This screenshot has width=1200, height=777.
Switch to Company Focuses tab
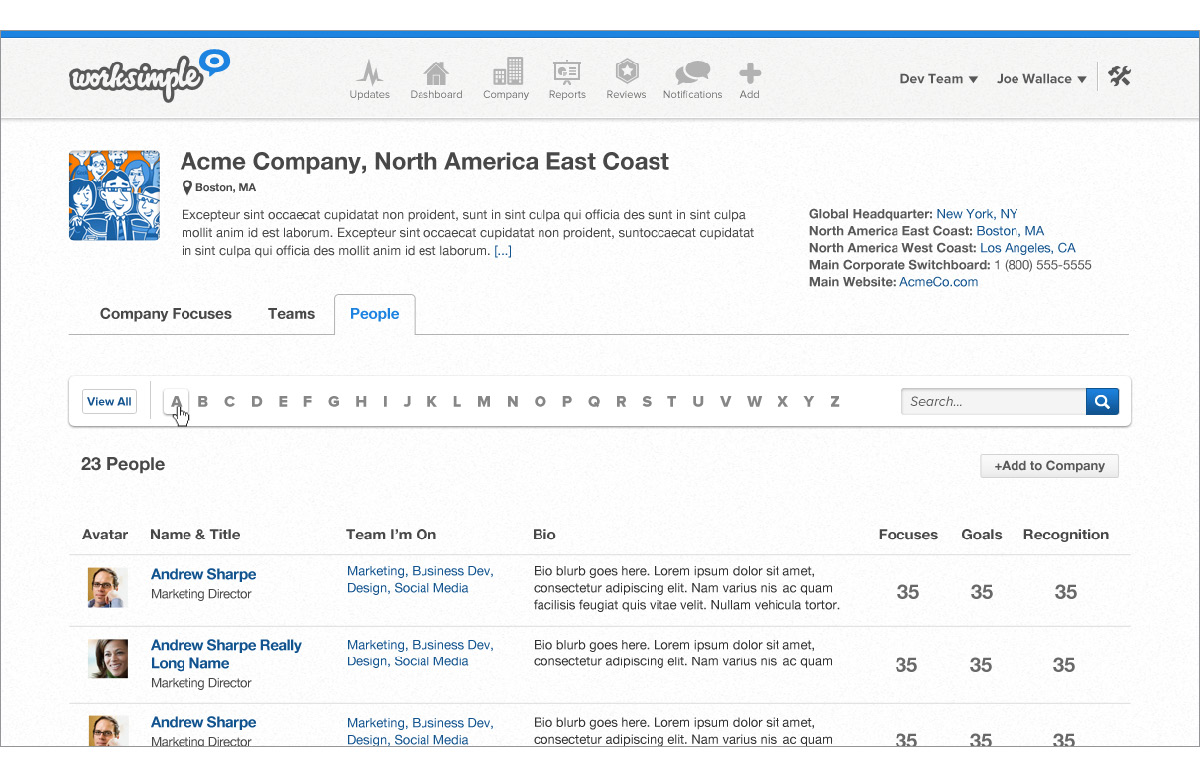(x=166, y=314)
